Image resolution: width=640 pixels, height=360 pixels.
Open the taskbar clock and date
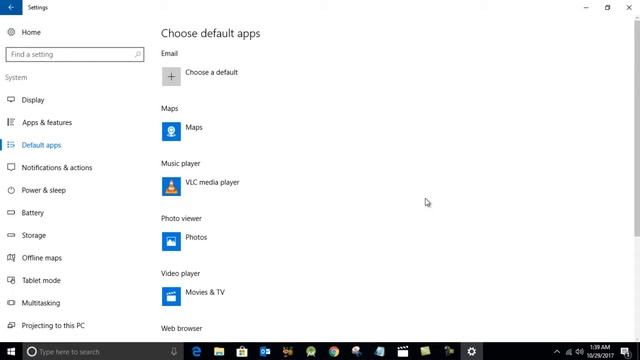[600, 351]
